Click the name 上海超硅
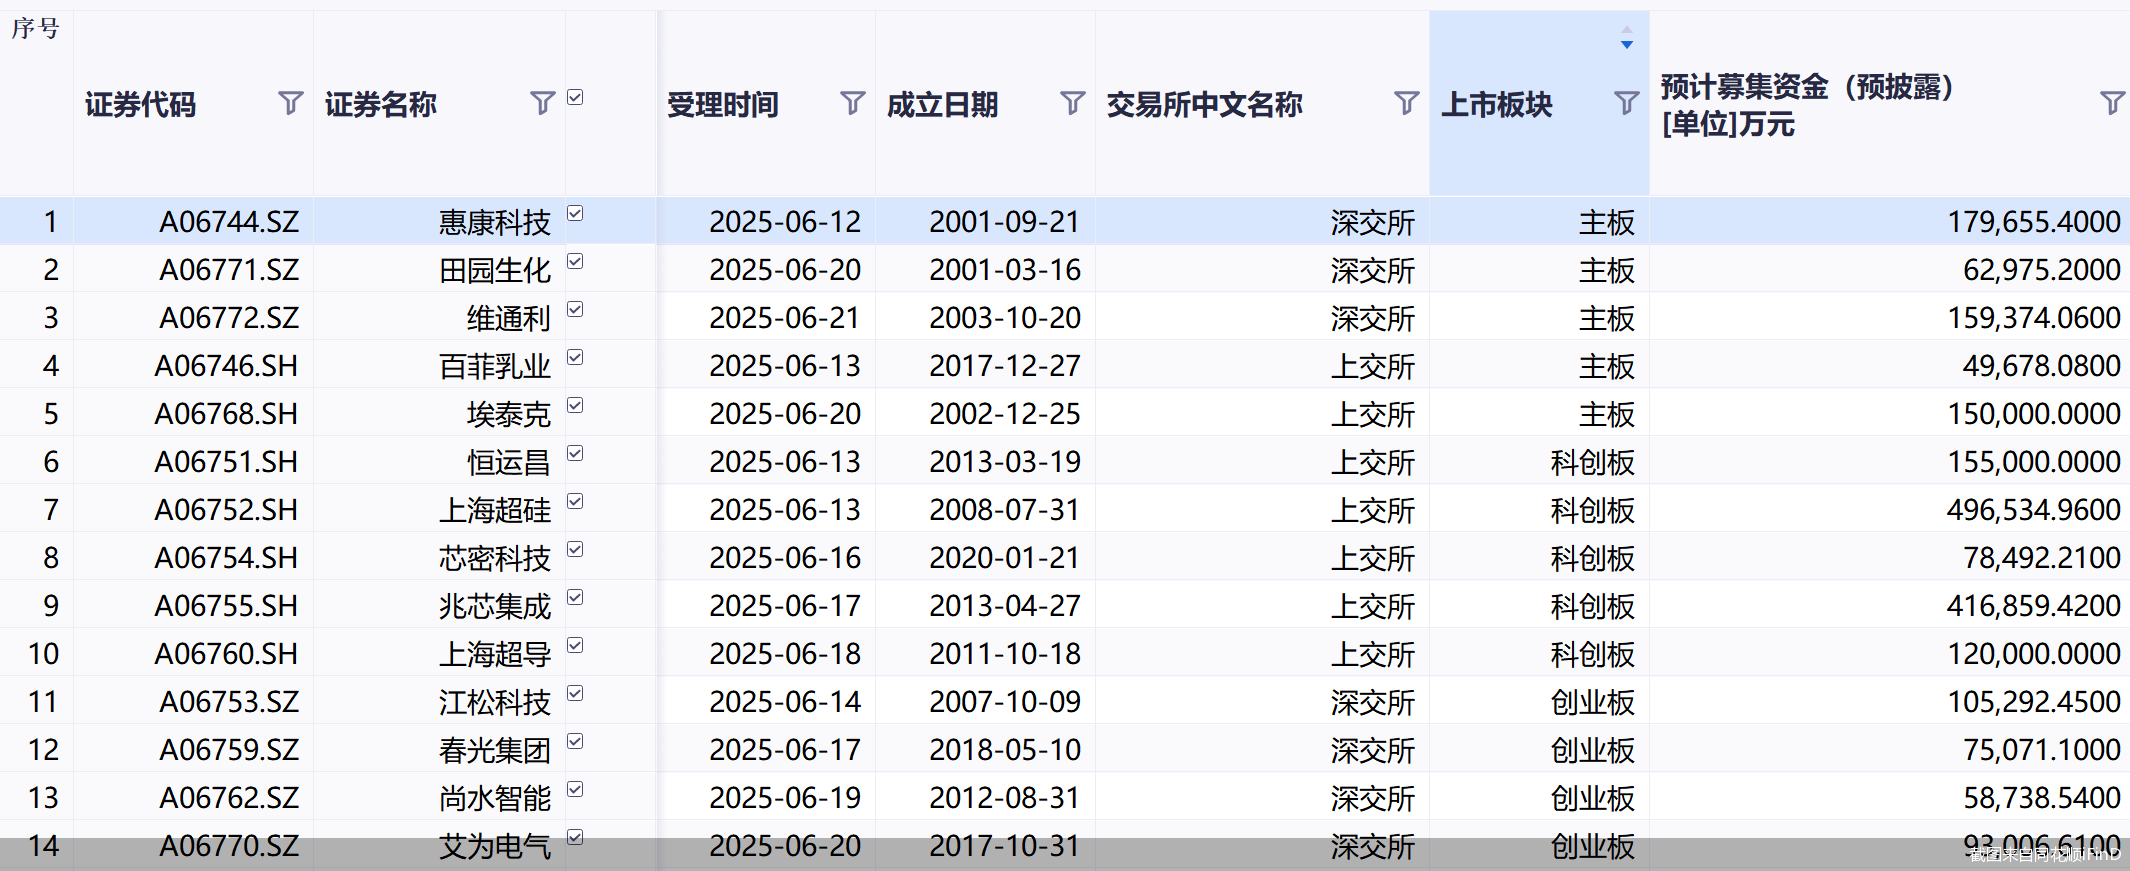 pyautogui.click(x=495, y=510)
